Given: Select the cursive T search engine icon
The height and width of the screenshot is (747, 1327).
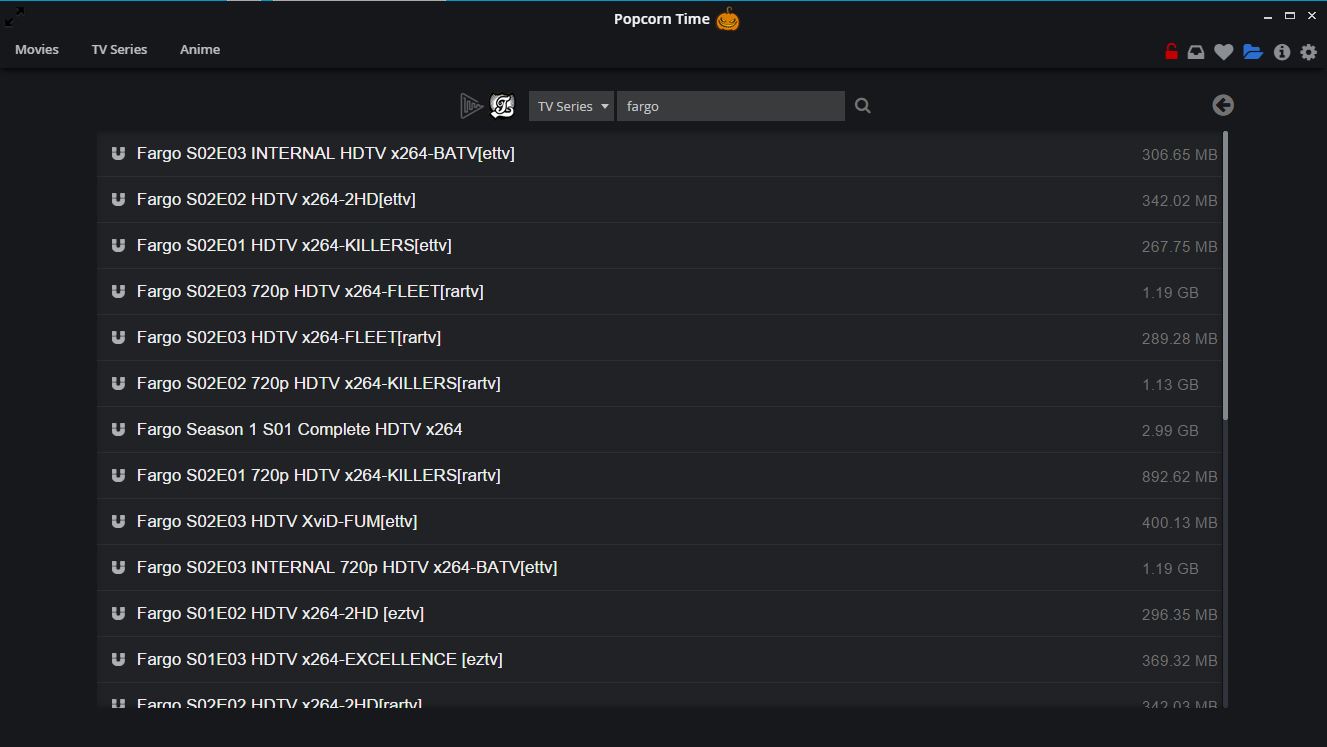Looking at the screenshot, I should click(x=502, y=105).
